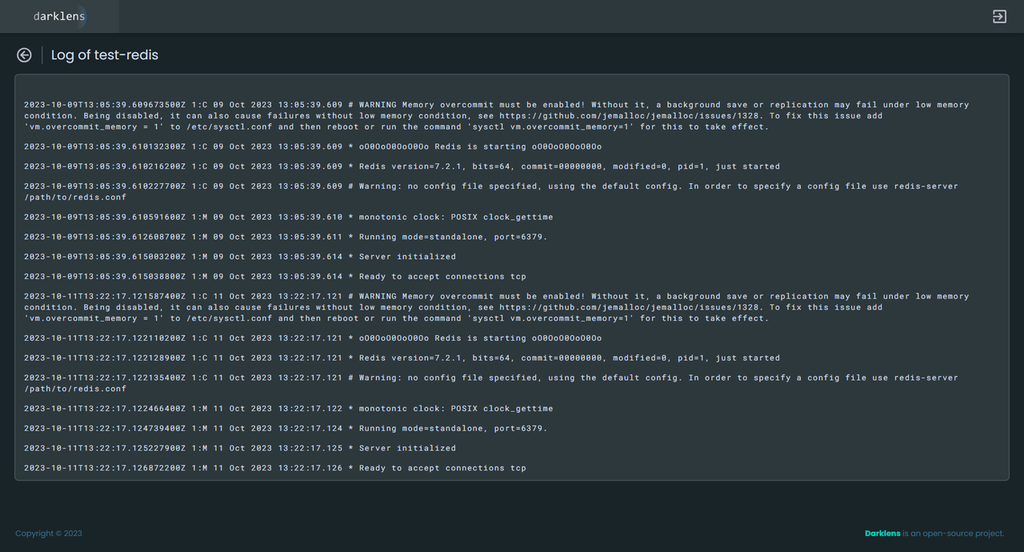
Task: Click 09 Oct 'Redis version=7.2.1' log line
Action: pos(402,166)
